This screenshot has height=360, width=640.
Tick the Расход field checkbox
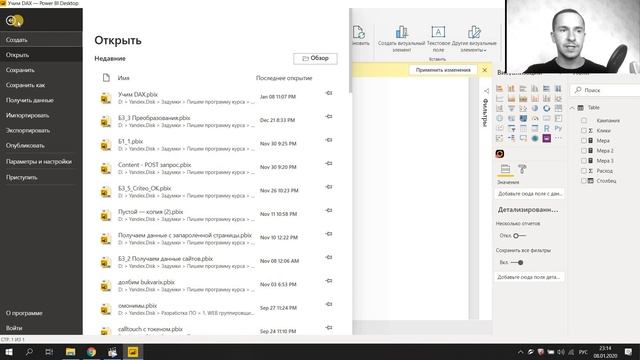pyautogui.click(x=584, y=171)
